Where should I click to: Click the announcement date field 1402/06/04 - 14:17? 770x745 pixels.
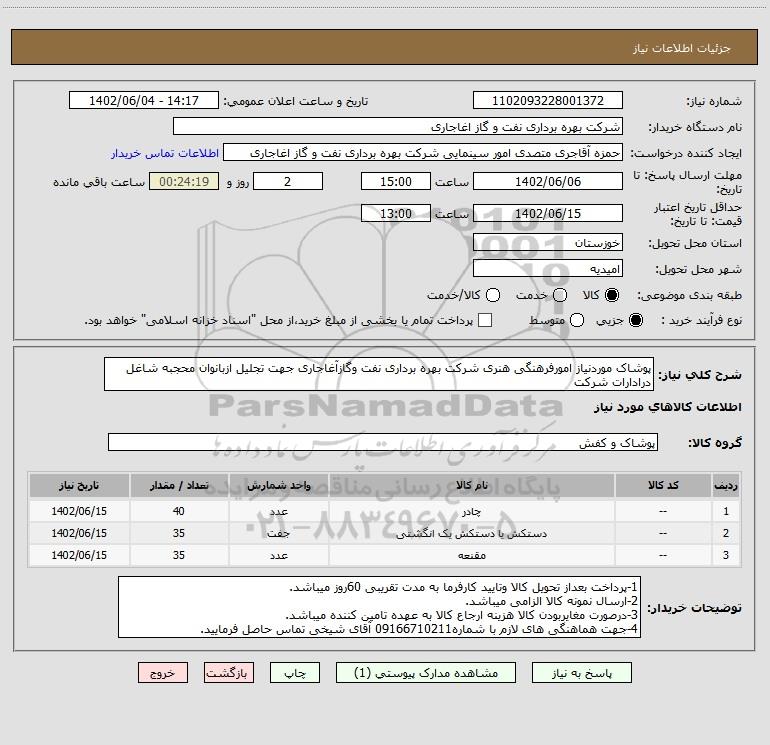(144, 100)
